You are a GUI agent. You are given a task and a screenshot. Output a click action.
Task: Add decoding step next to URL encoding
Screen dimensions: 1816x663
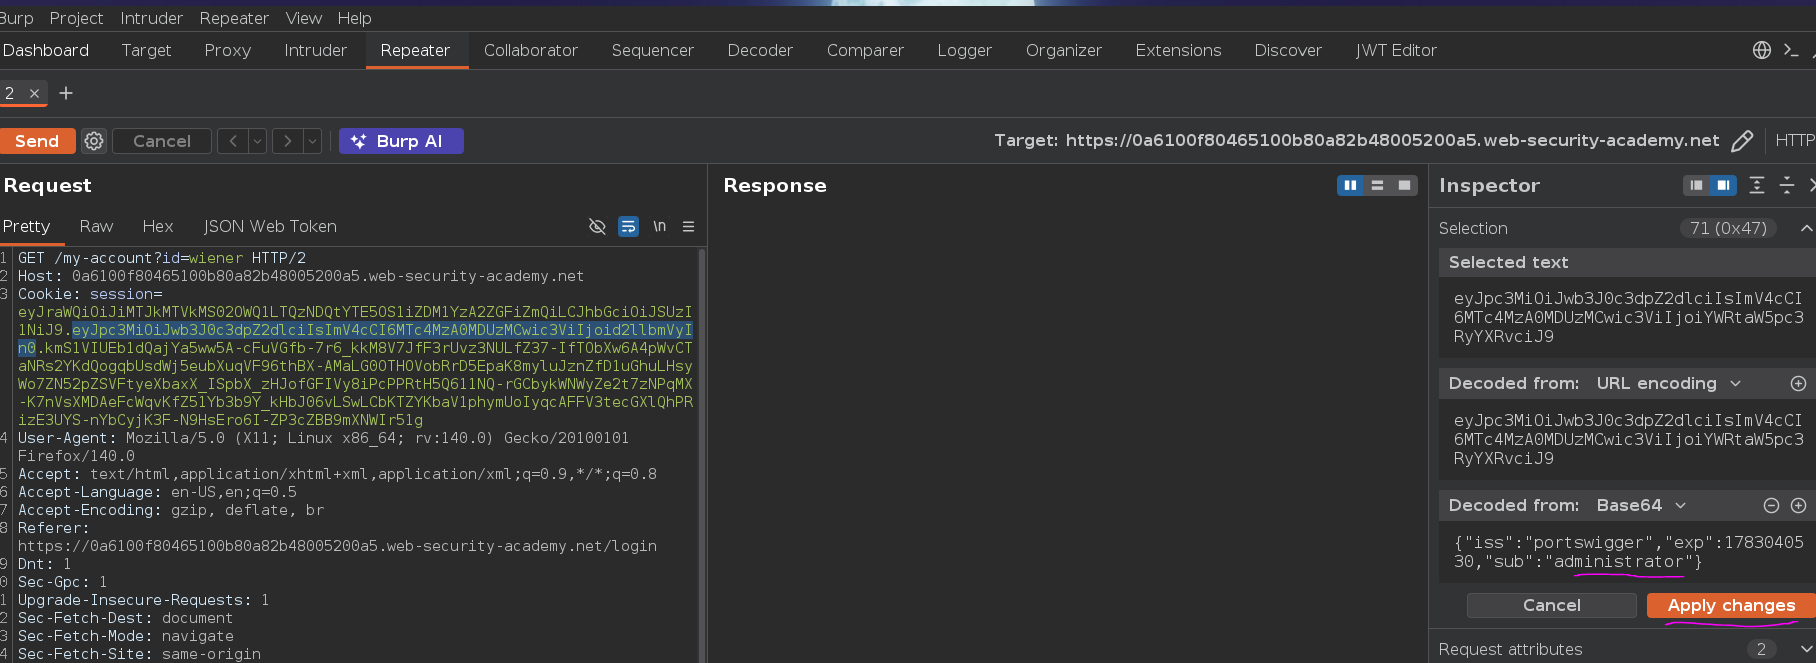1798,383
